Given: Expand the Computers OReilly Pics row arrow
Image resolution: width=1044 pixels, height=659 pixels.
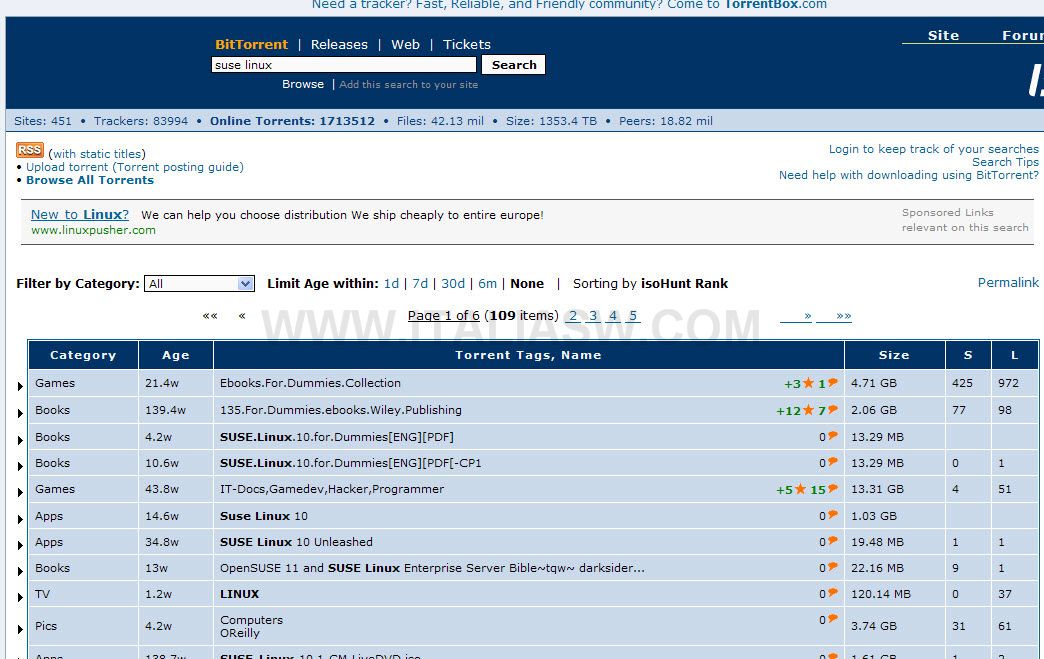Looking at the screenshot, I should point(20,629).
